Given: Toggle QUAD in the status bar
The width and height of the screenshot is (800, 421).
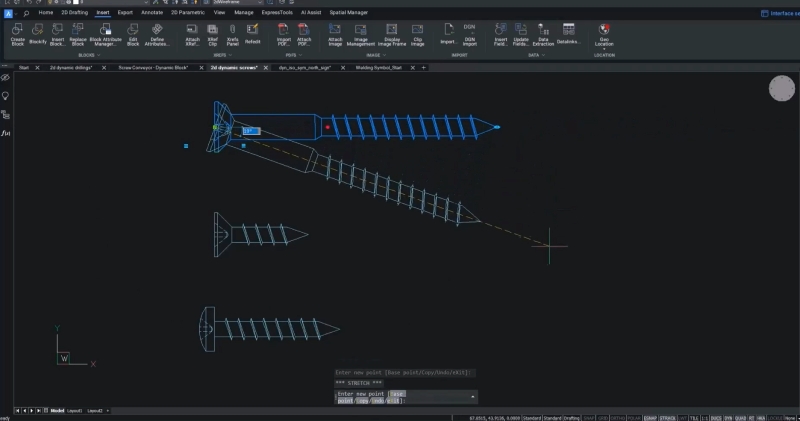Looking at the screenshot, I should click(740, 418).
